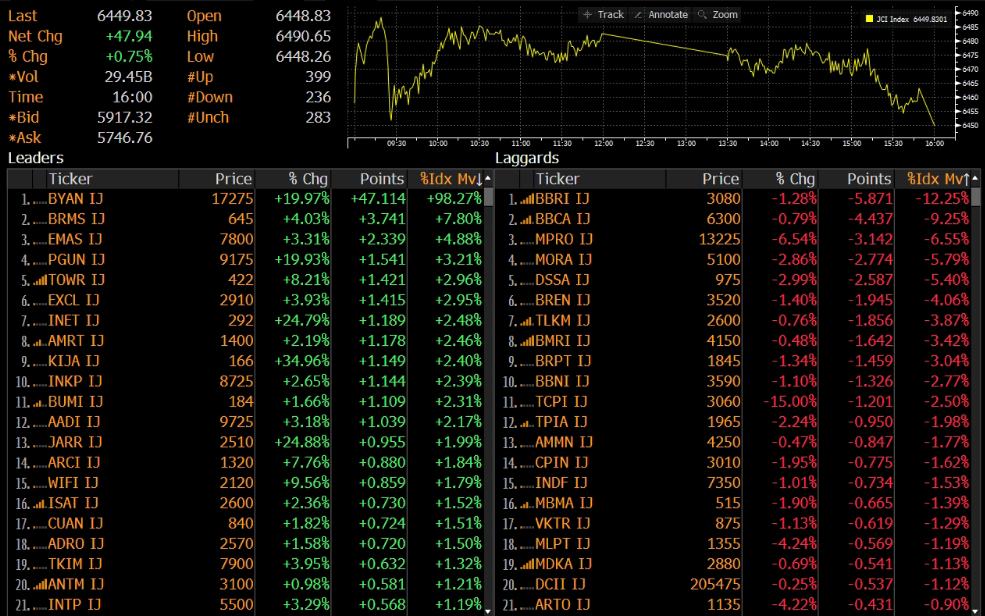985x616 pixels.
Task: Click volume bars icon beside TLKM IJ
Action: [x=526, y=322]
